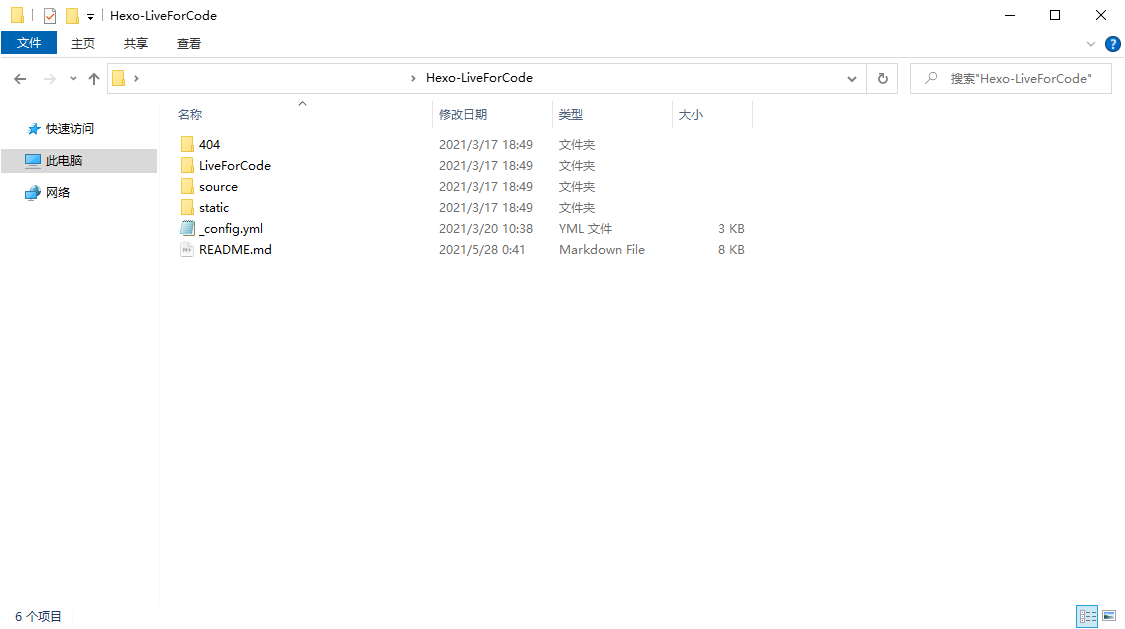Switch to large icons view button

[1109, 616]
